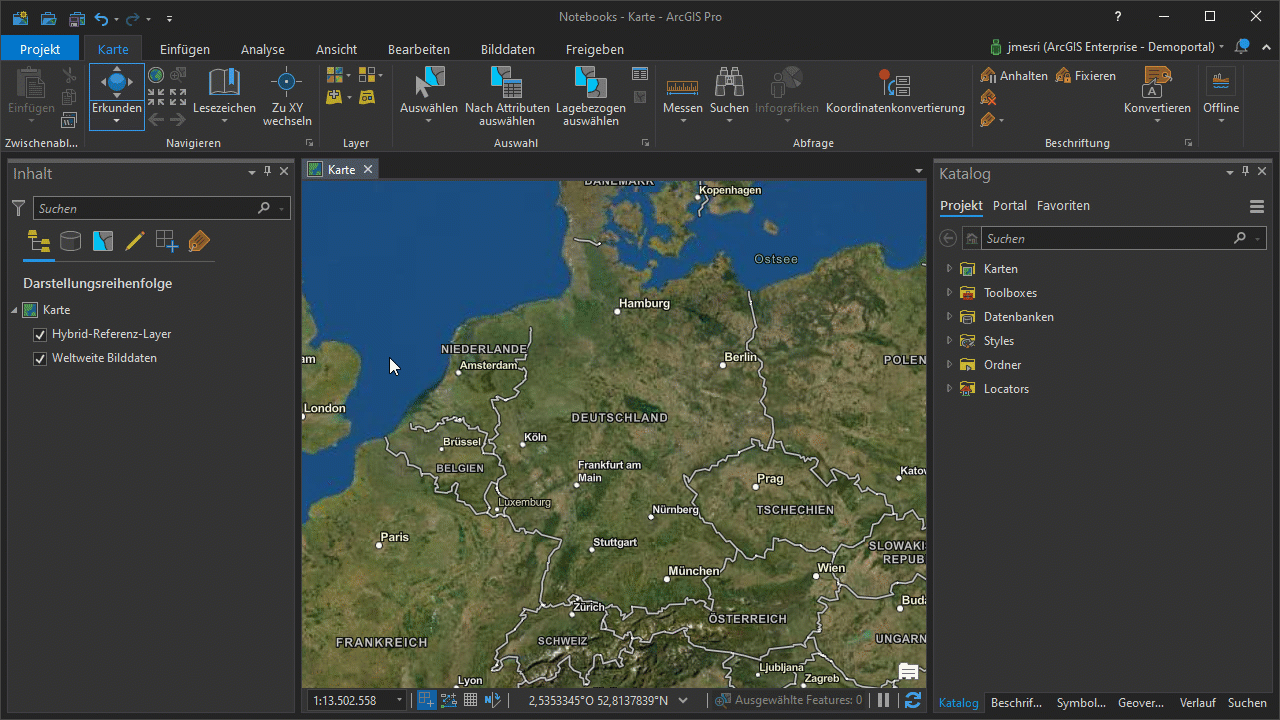The height and width of the screenshot is (720, 1280).
Task: Pause map drawing using status bar control
Action: pyautogui.click(x=884, y=700)
